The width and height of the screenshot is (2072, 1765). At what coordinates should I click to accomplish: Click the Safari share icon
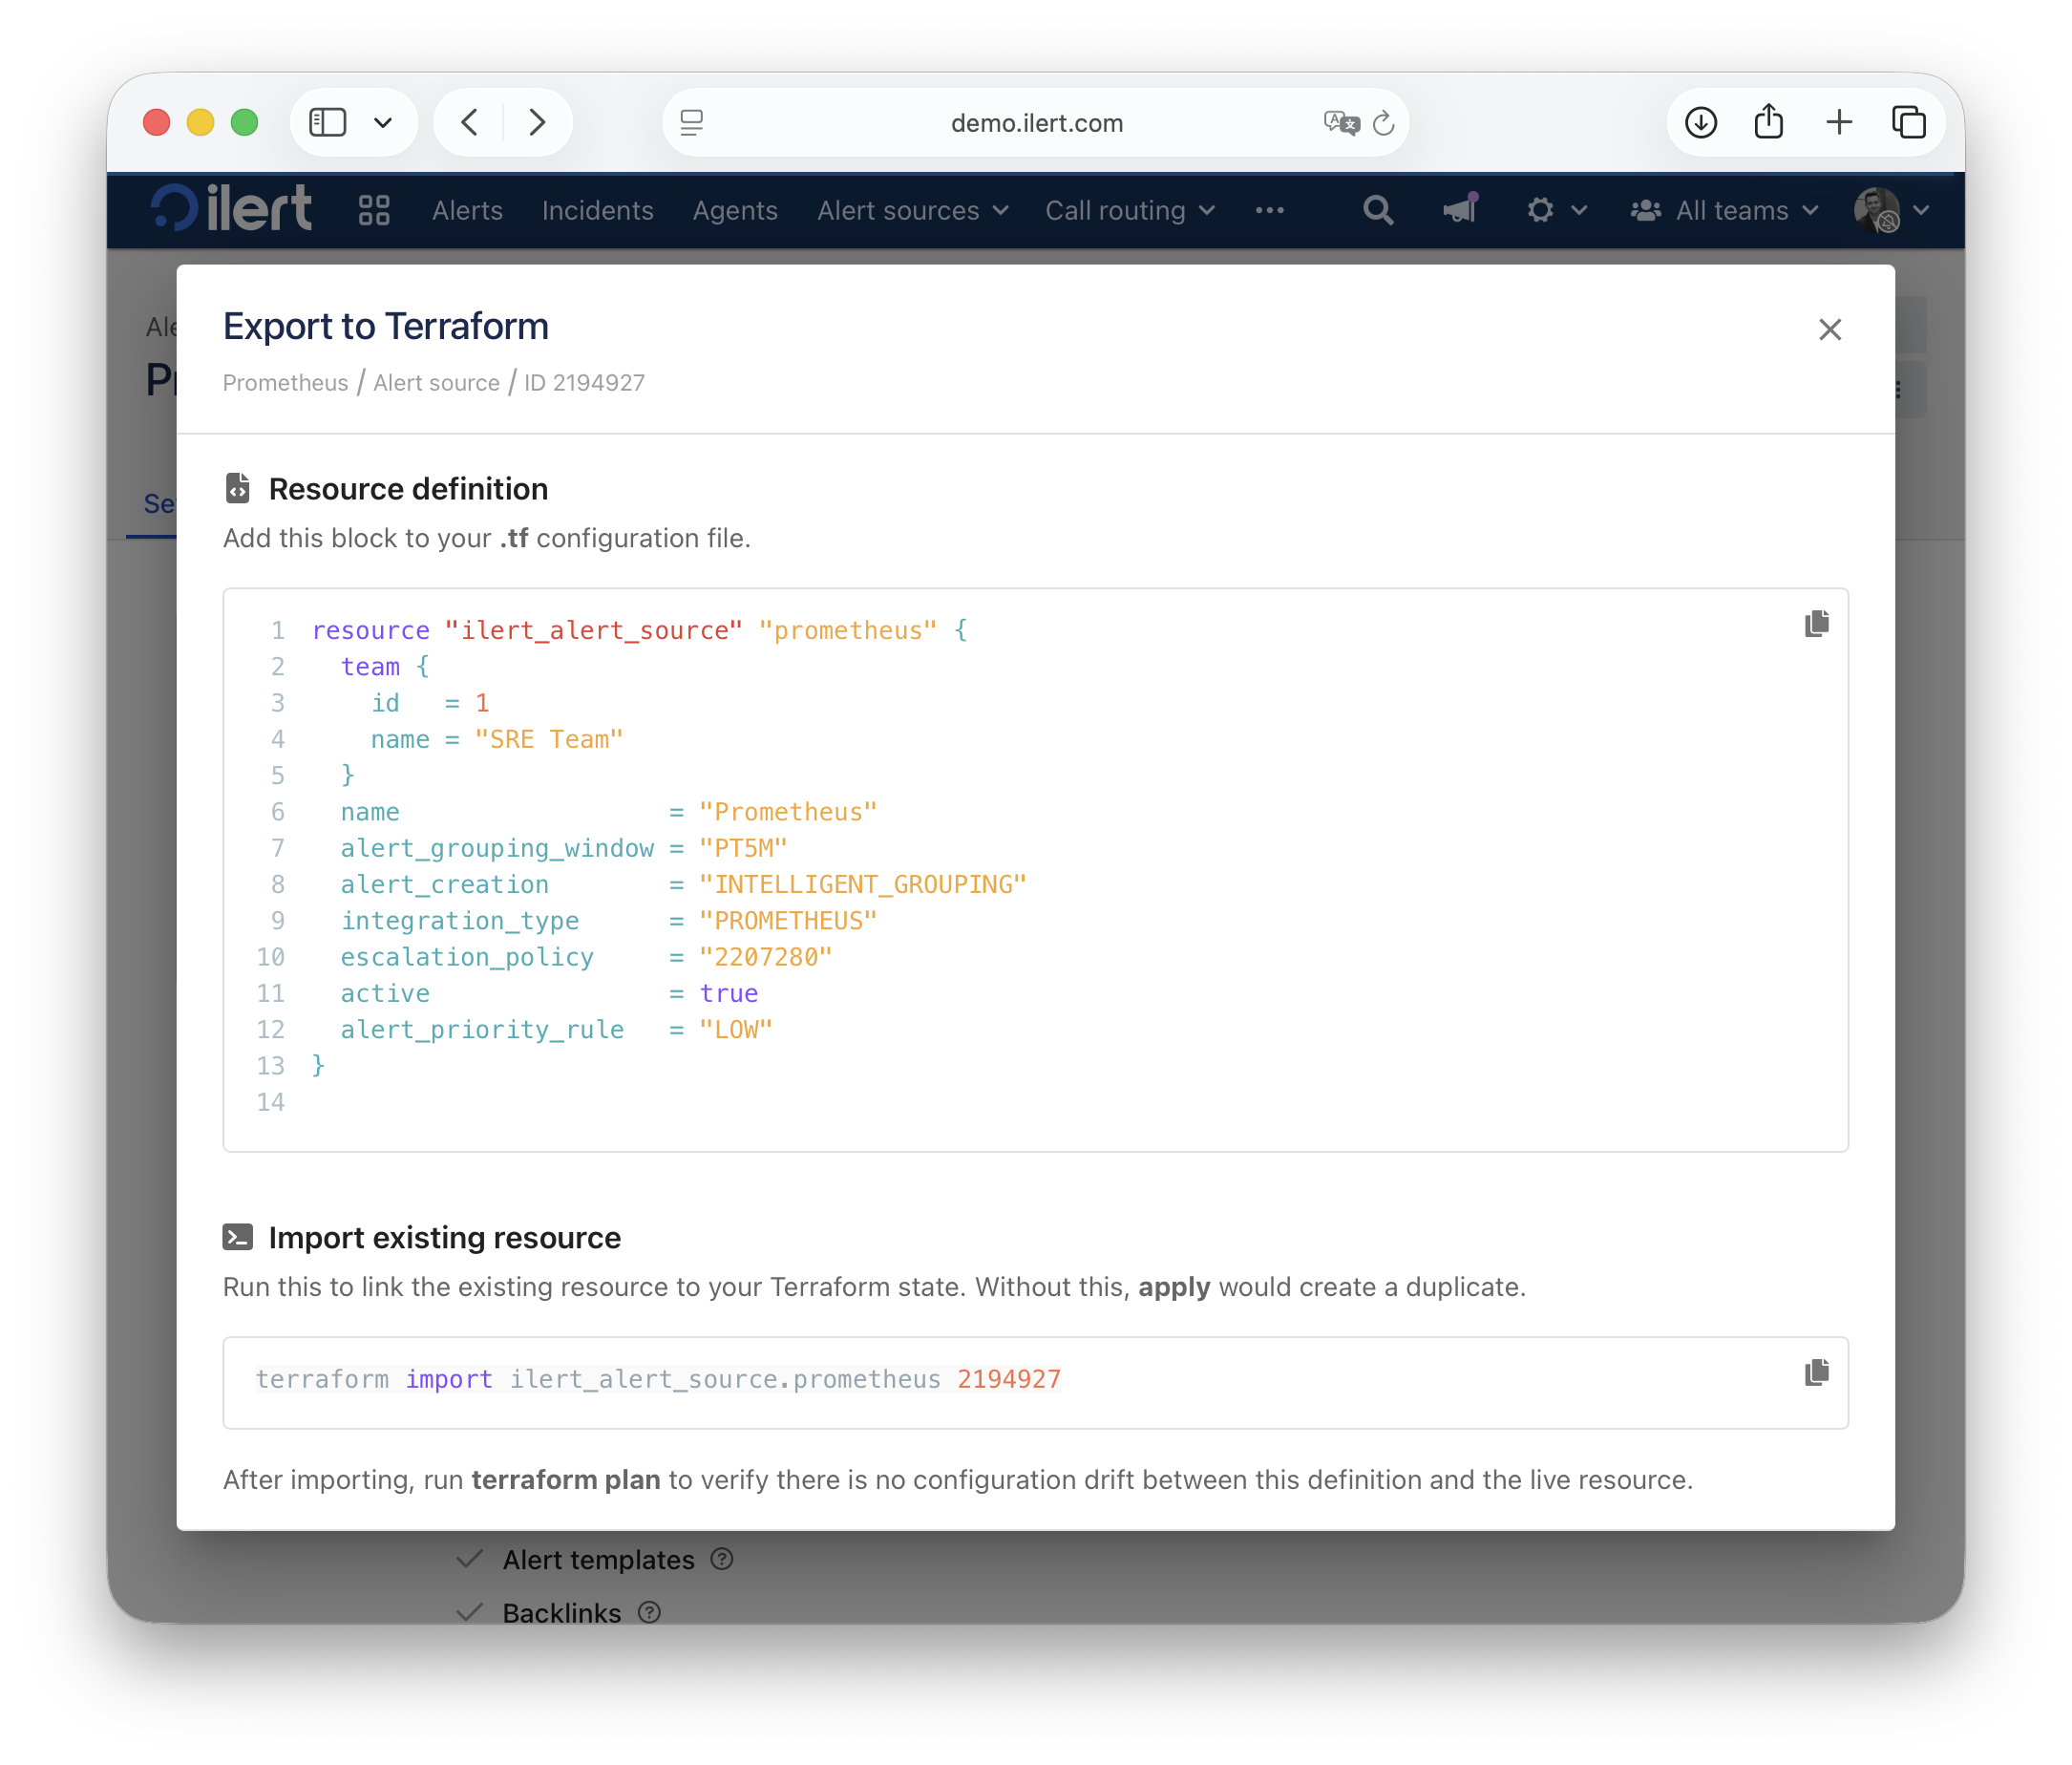(1768, 123)
